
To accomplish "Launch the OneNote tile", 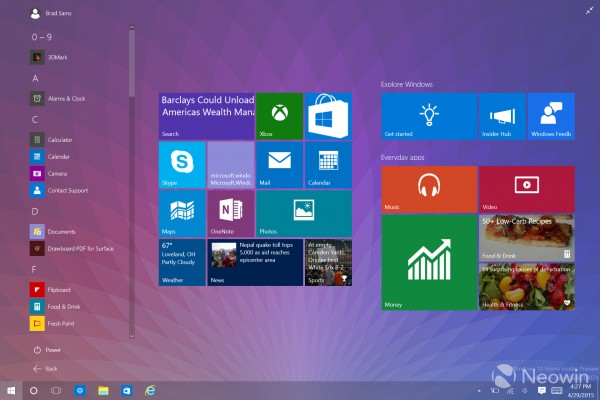I will (x=231, y=212).
